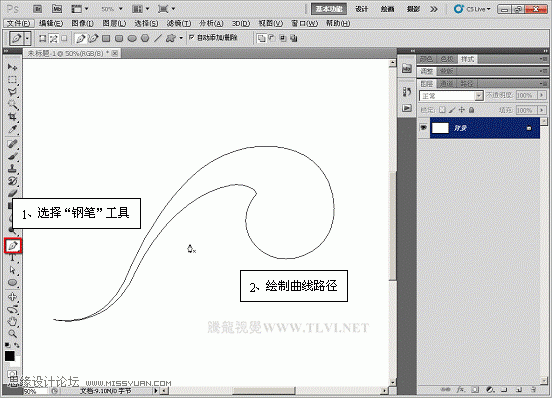552x398 pixels.
Task: Select the History Brush tool
Action: click(x=13, y=181)
